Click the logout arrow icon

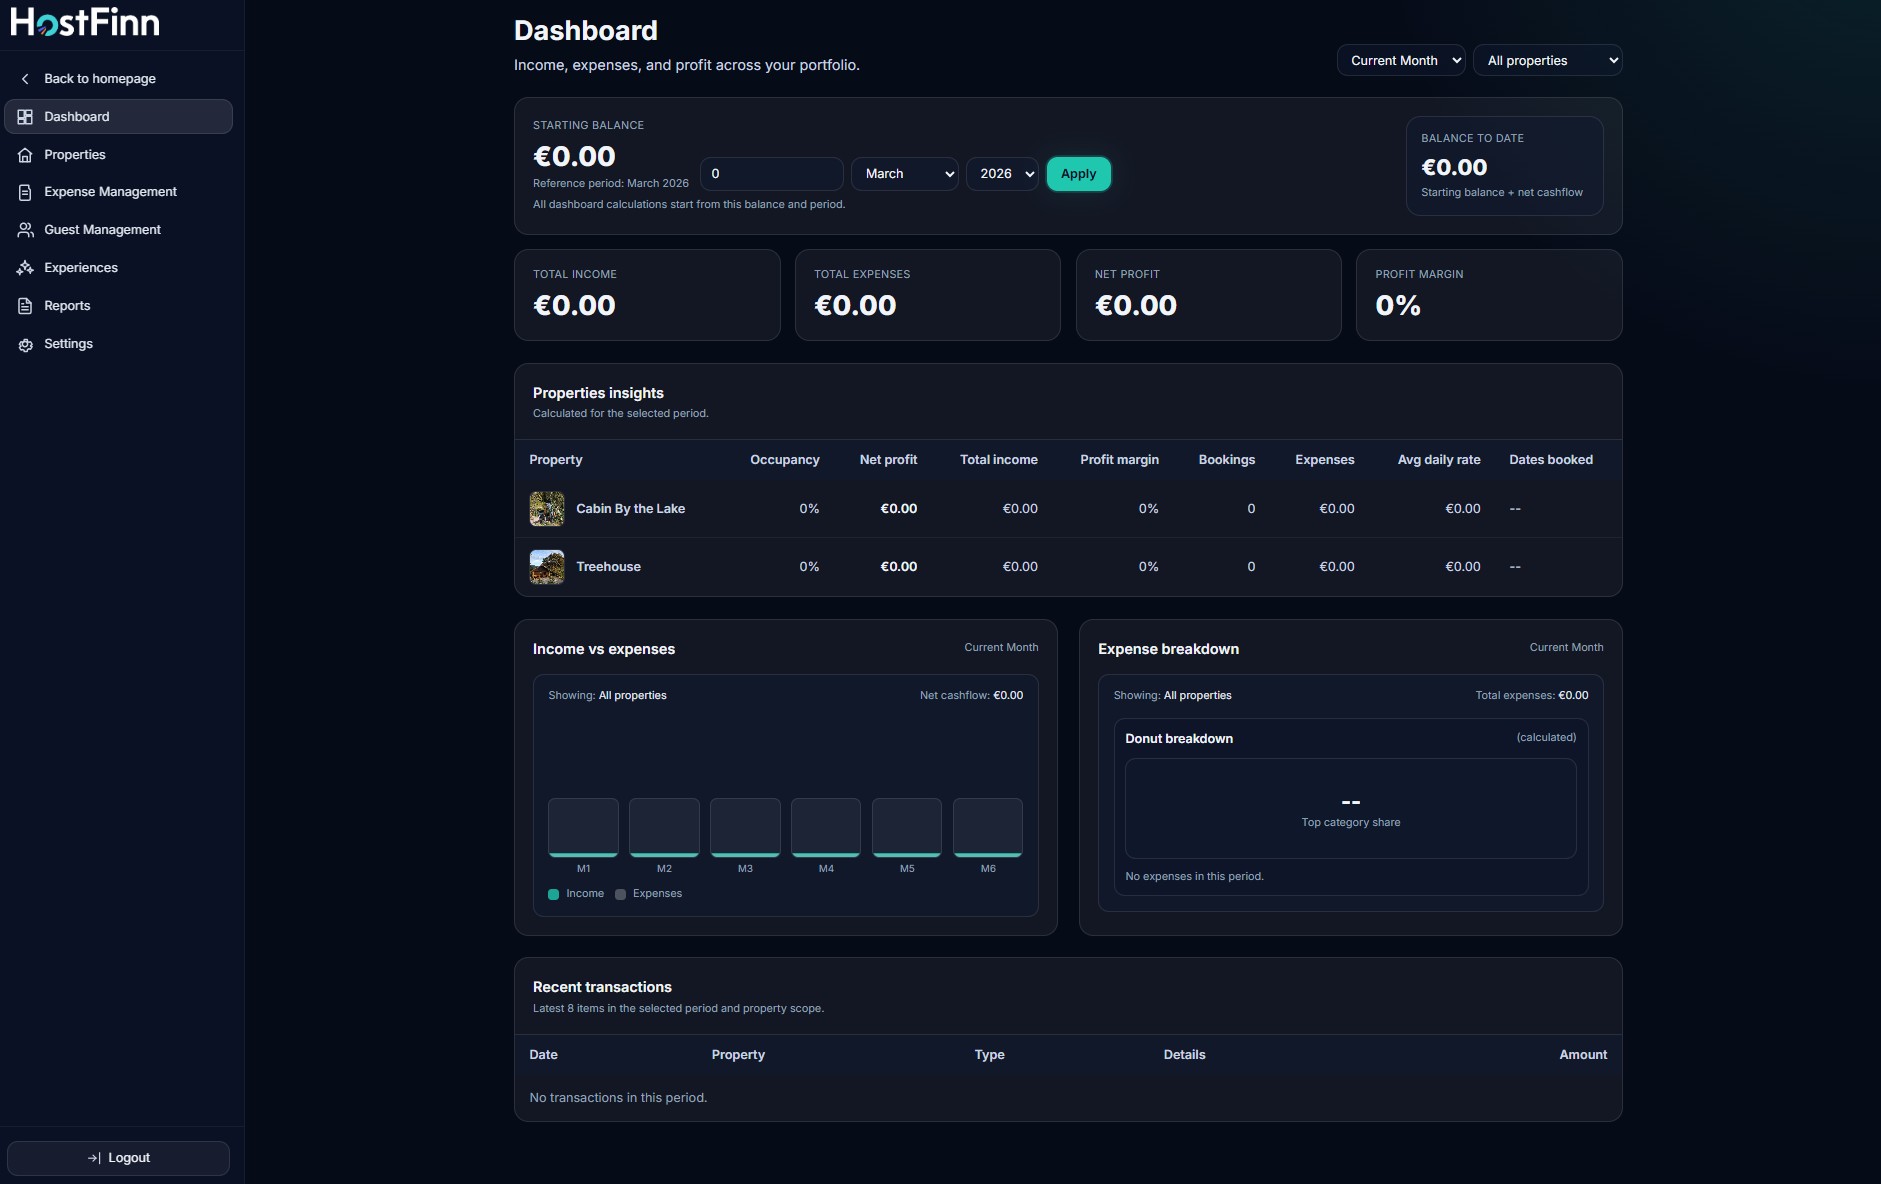coord(95,1157)
